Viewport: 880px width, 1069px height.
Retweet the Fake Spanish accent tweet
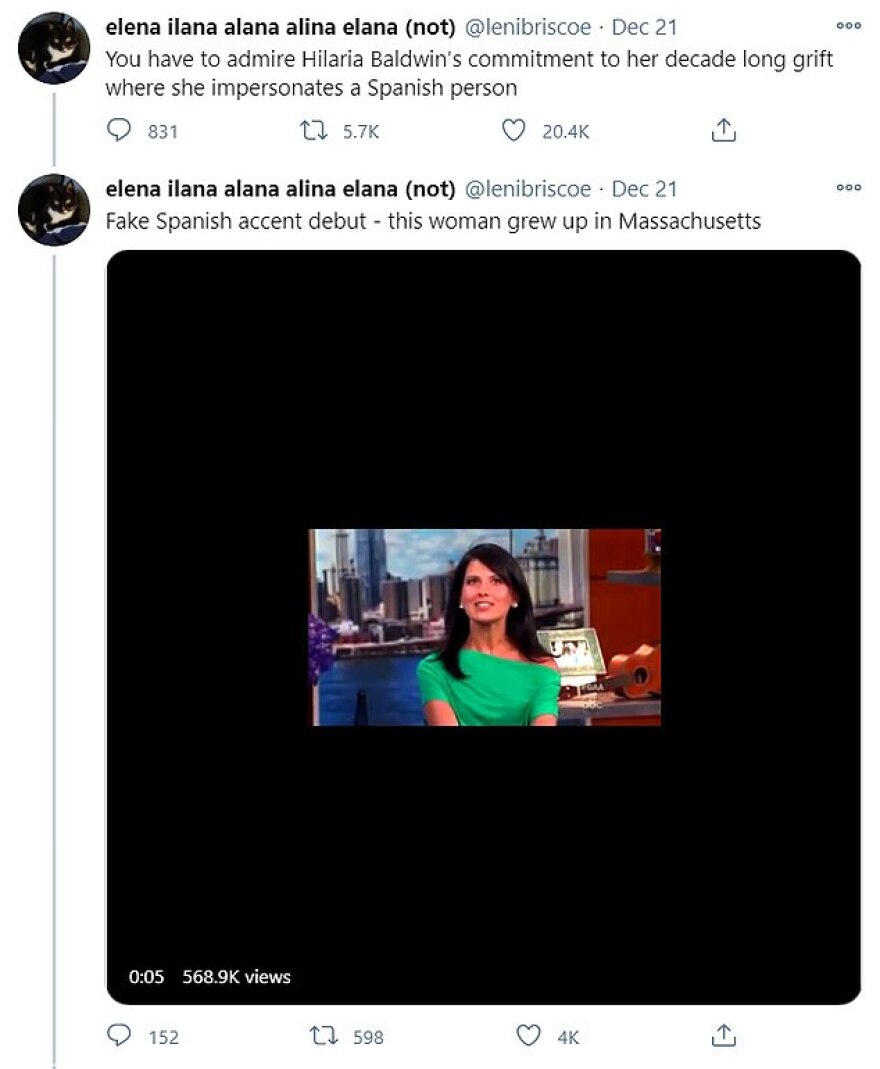point(323,1036)
